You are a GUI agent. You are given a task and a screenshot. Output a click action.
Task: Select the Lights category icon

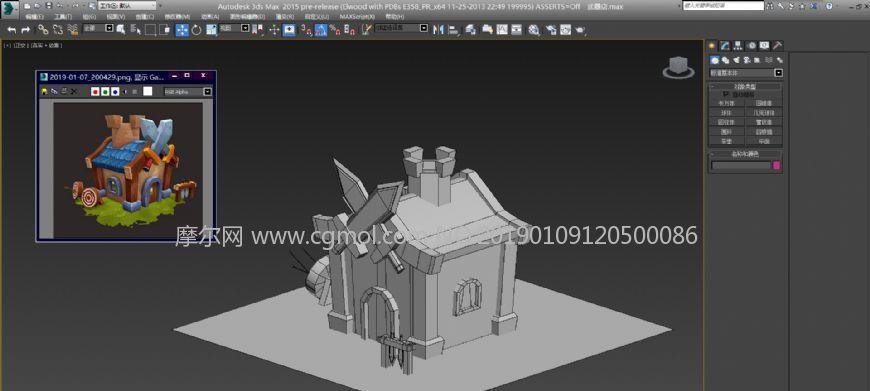tap(736, 60)
